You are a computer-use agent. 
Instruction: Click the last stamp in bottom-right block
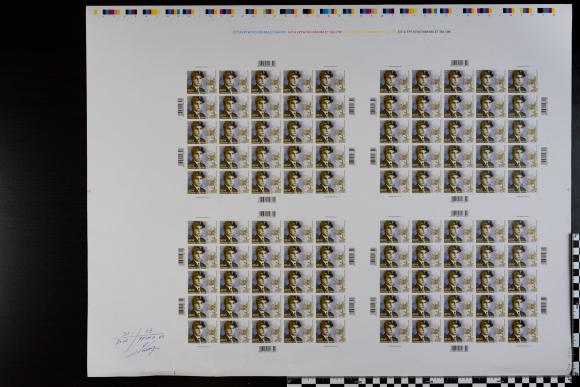click(x=522, y=331)
